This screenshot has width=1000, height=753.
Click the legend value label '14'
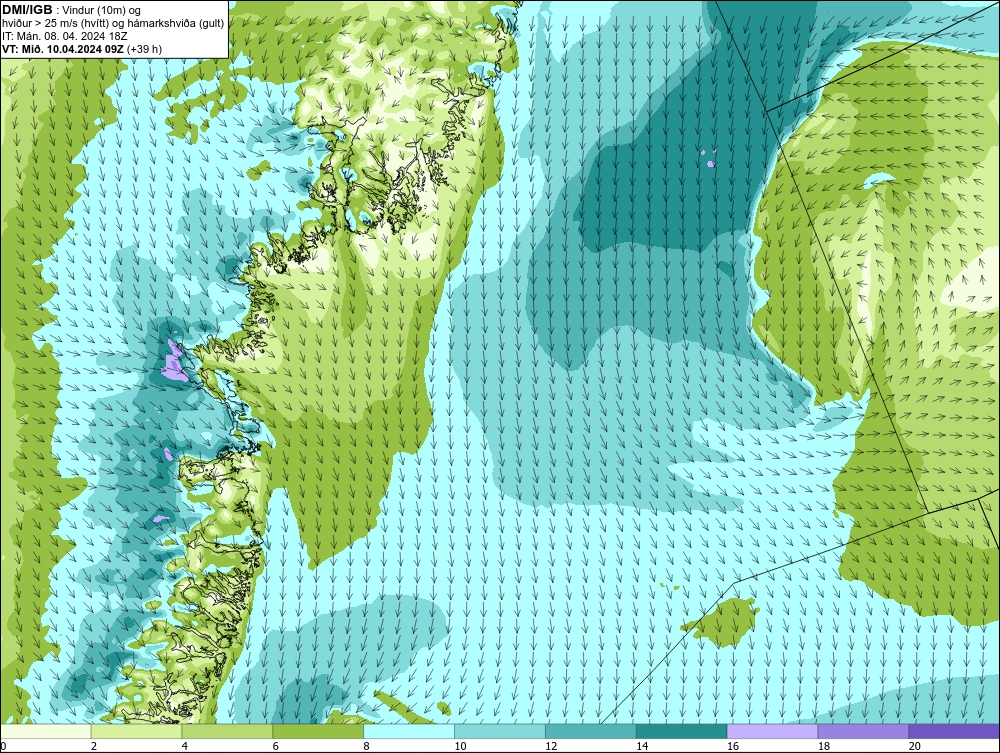tap(642, 746)
